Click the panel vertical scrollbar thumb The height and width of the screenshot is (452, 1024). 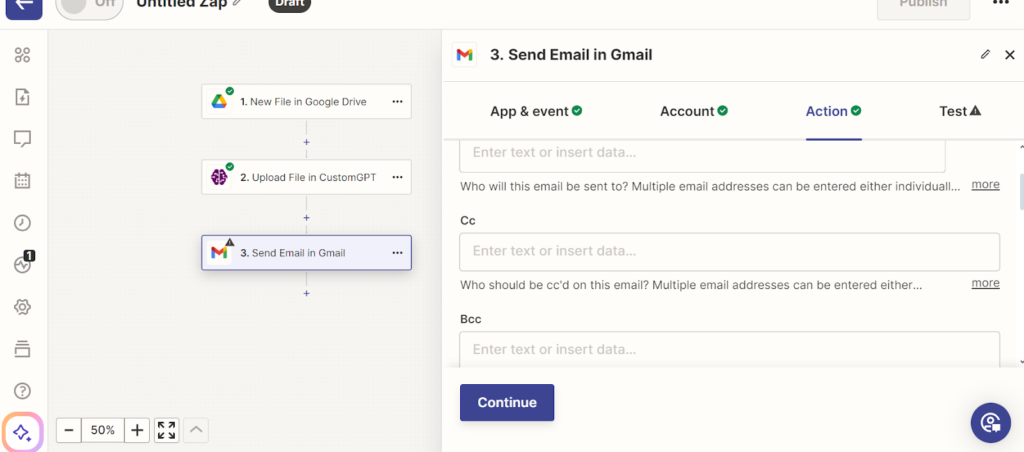1021,191
